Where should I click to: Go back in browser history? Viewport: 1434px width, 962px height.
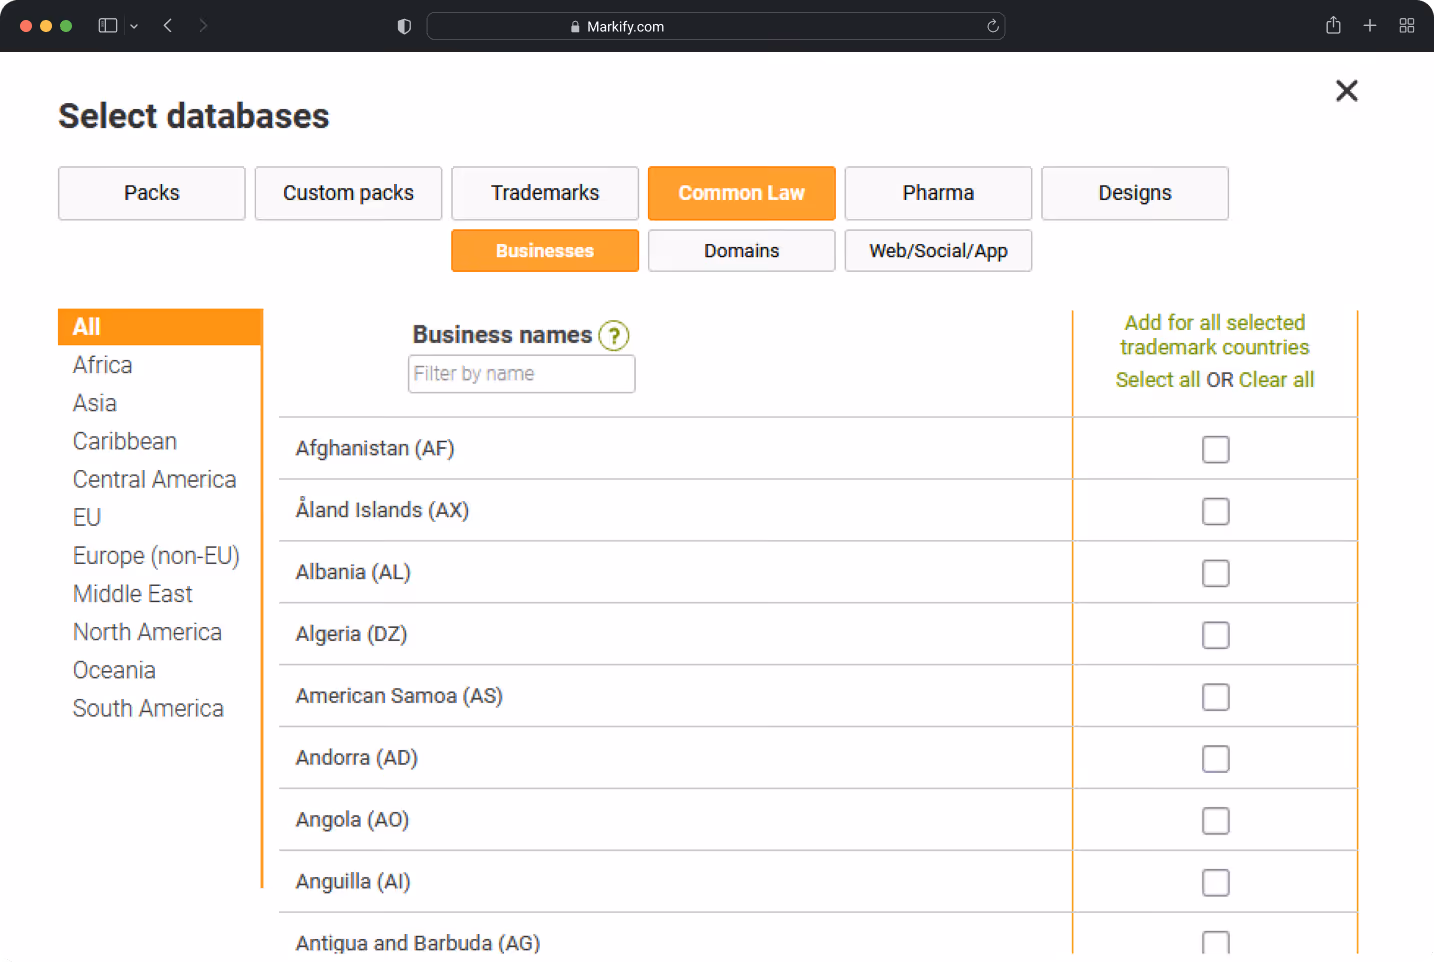click(168, 26)
